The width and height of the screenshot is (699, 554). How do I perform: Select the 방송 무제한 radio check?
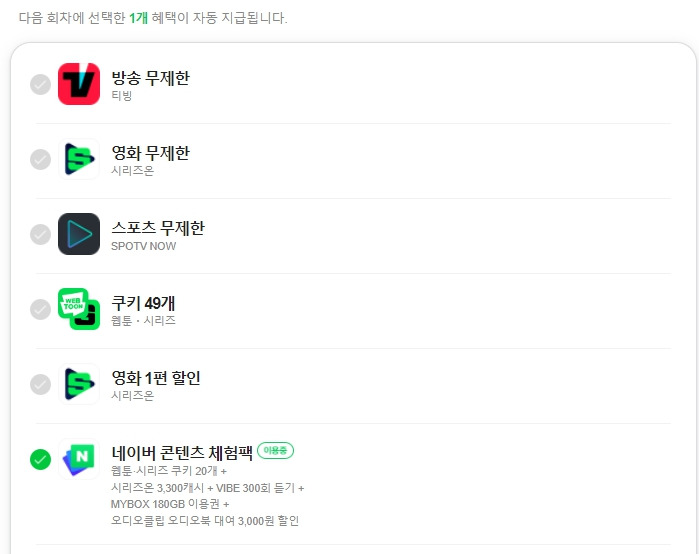(x=40, y=84)
